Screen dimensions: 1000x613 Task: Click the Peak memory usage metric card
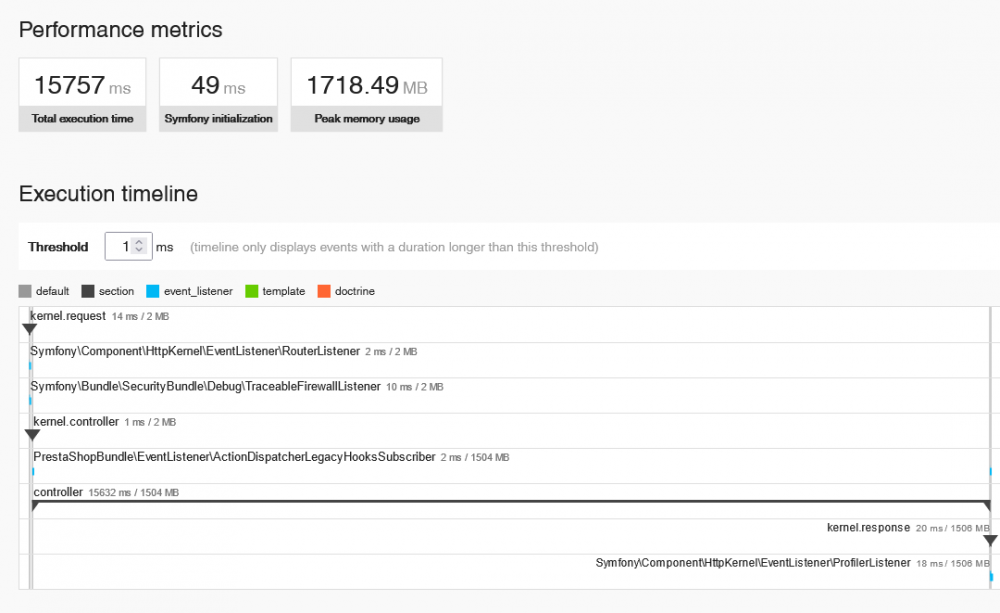pos(365,93)
